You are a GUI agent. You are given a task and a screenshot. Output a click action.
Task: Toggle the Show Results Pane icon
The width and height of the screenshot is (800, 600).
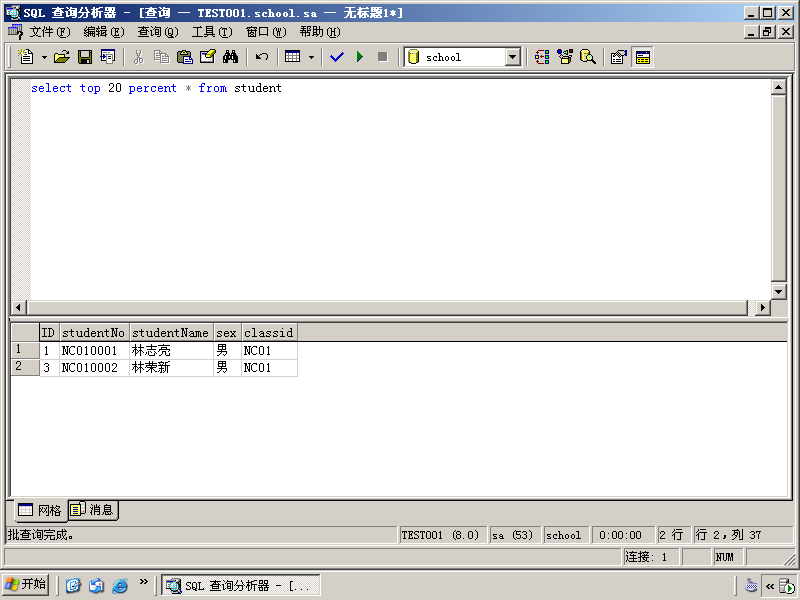click(x=642, y=57)
